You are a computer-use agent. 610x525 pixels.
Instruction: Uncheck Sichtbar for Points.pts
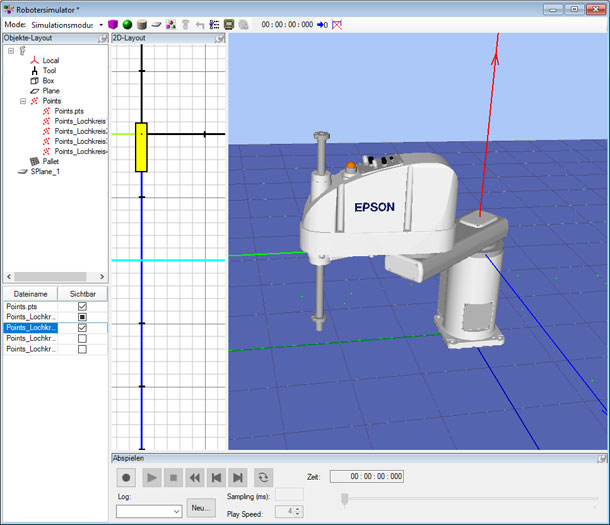[x=82, y=305]
